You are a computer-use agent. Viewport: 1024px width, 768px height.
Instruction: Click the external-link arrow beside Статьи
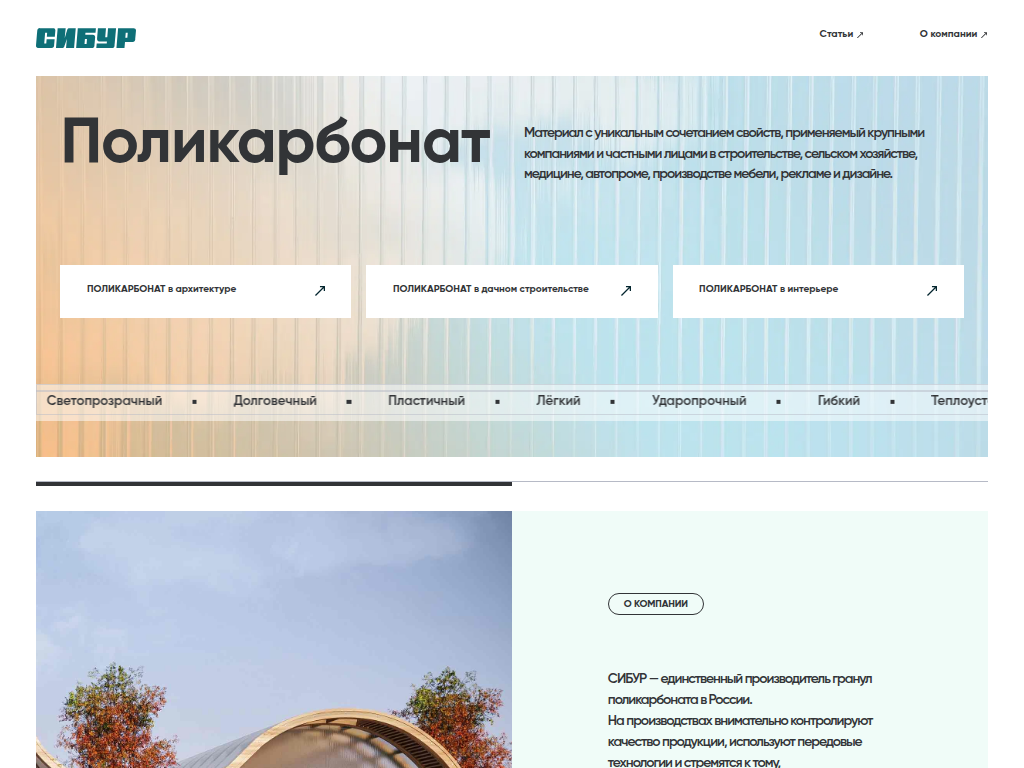pyautogui.click(x=860, y=33)
